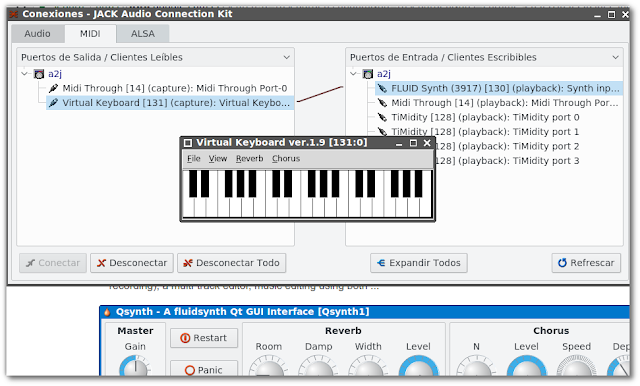The width and height of the screenshot is (640, 386).
Task: Click Restart button in Qsynth window
Action: 204,338
